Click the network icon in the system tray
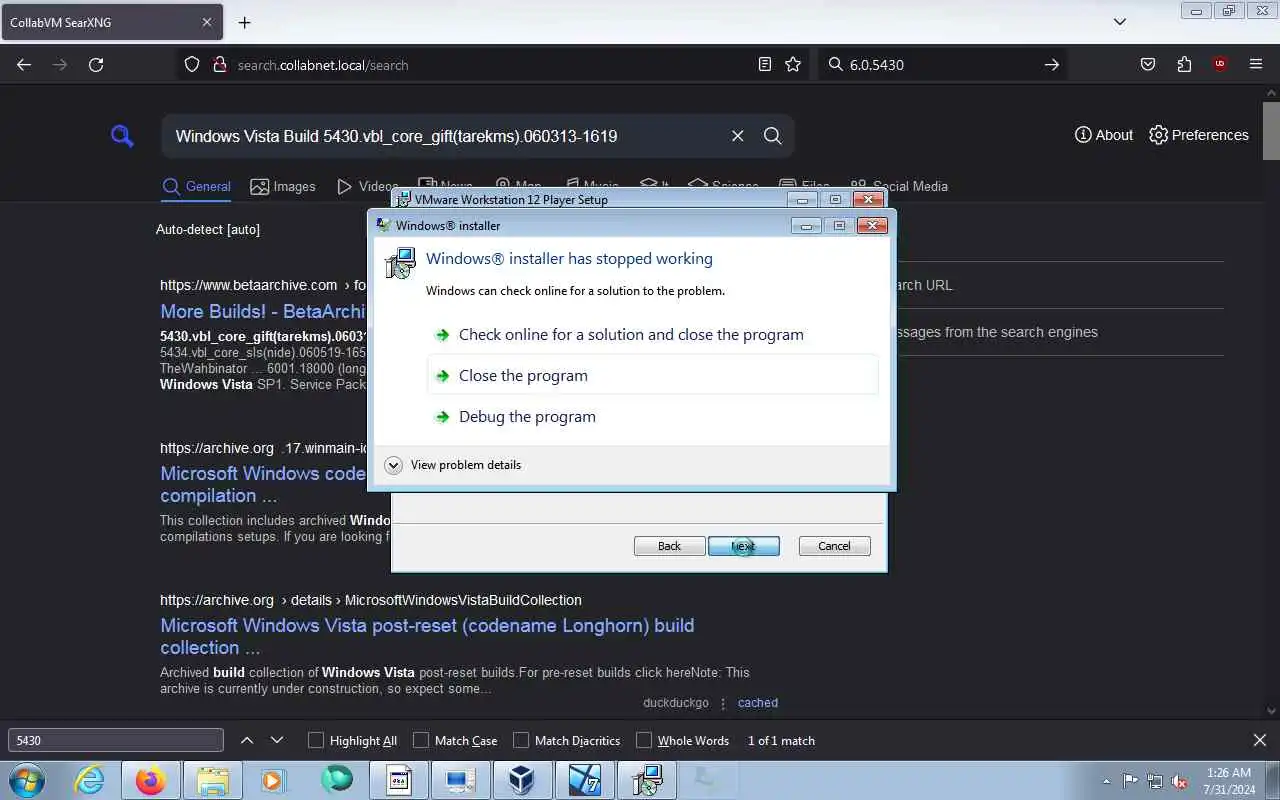The width and height of the screenshot is (1280, 800). coord(1155,781)
